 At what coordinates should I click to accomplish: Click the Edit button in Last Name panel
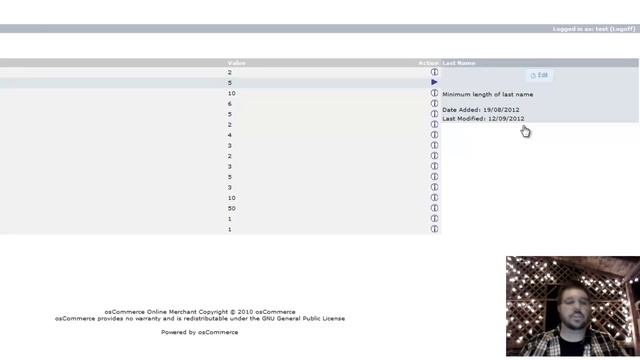point(539,75)
